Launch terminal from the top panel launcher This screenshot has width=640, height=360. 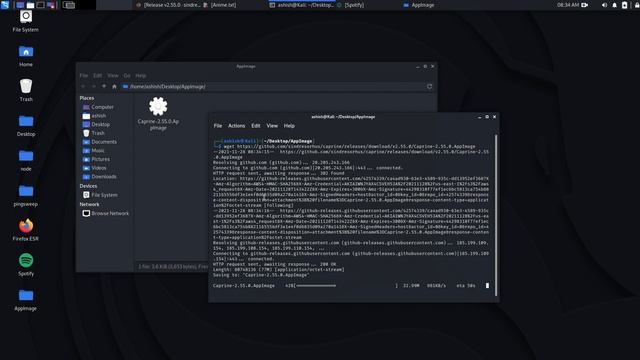41,5
